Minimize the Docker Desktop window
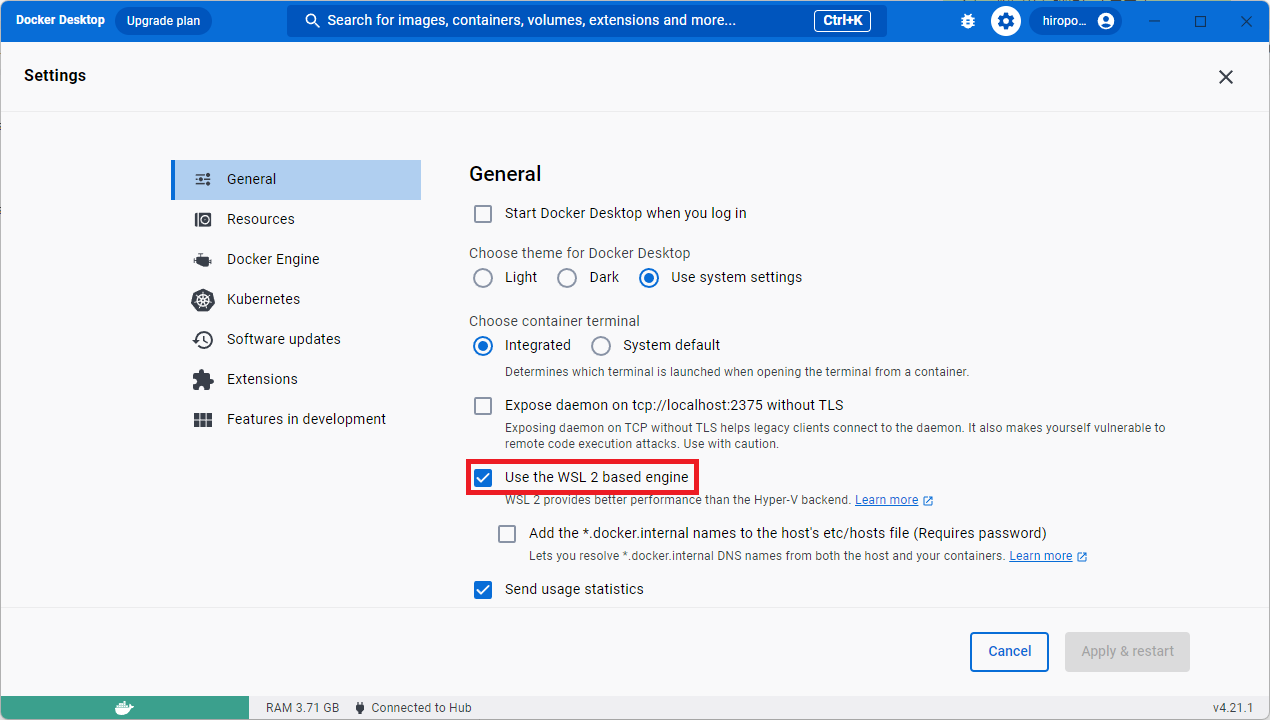The image size is (1270, 720). coord(1157,21)
